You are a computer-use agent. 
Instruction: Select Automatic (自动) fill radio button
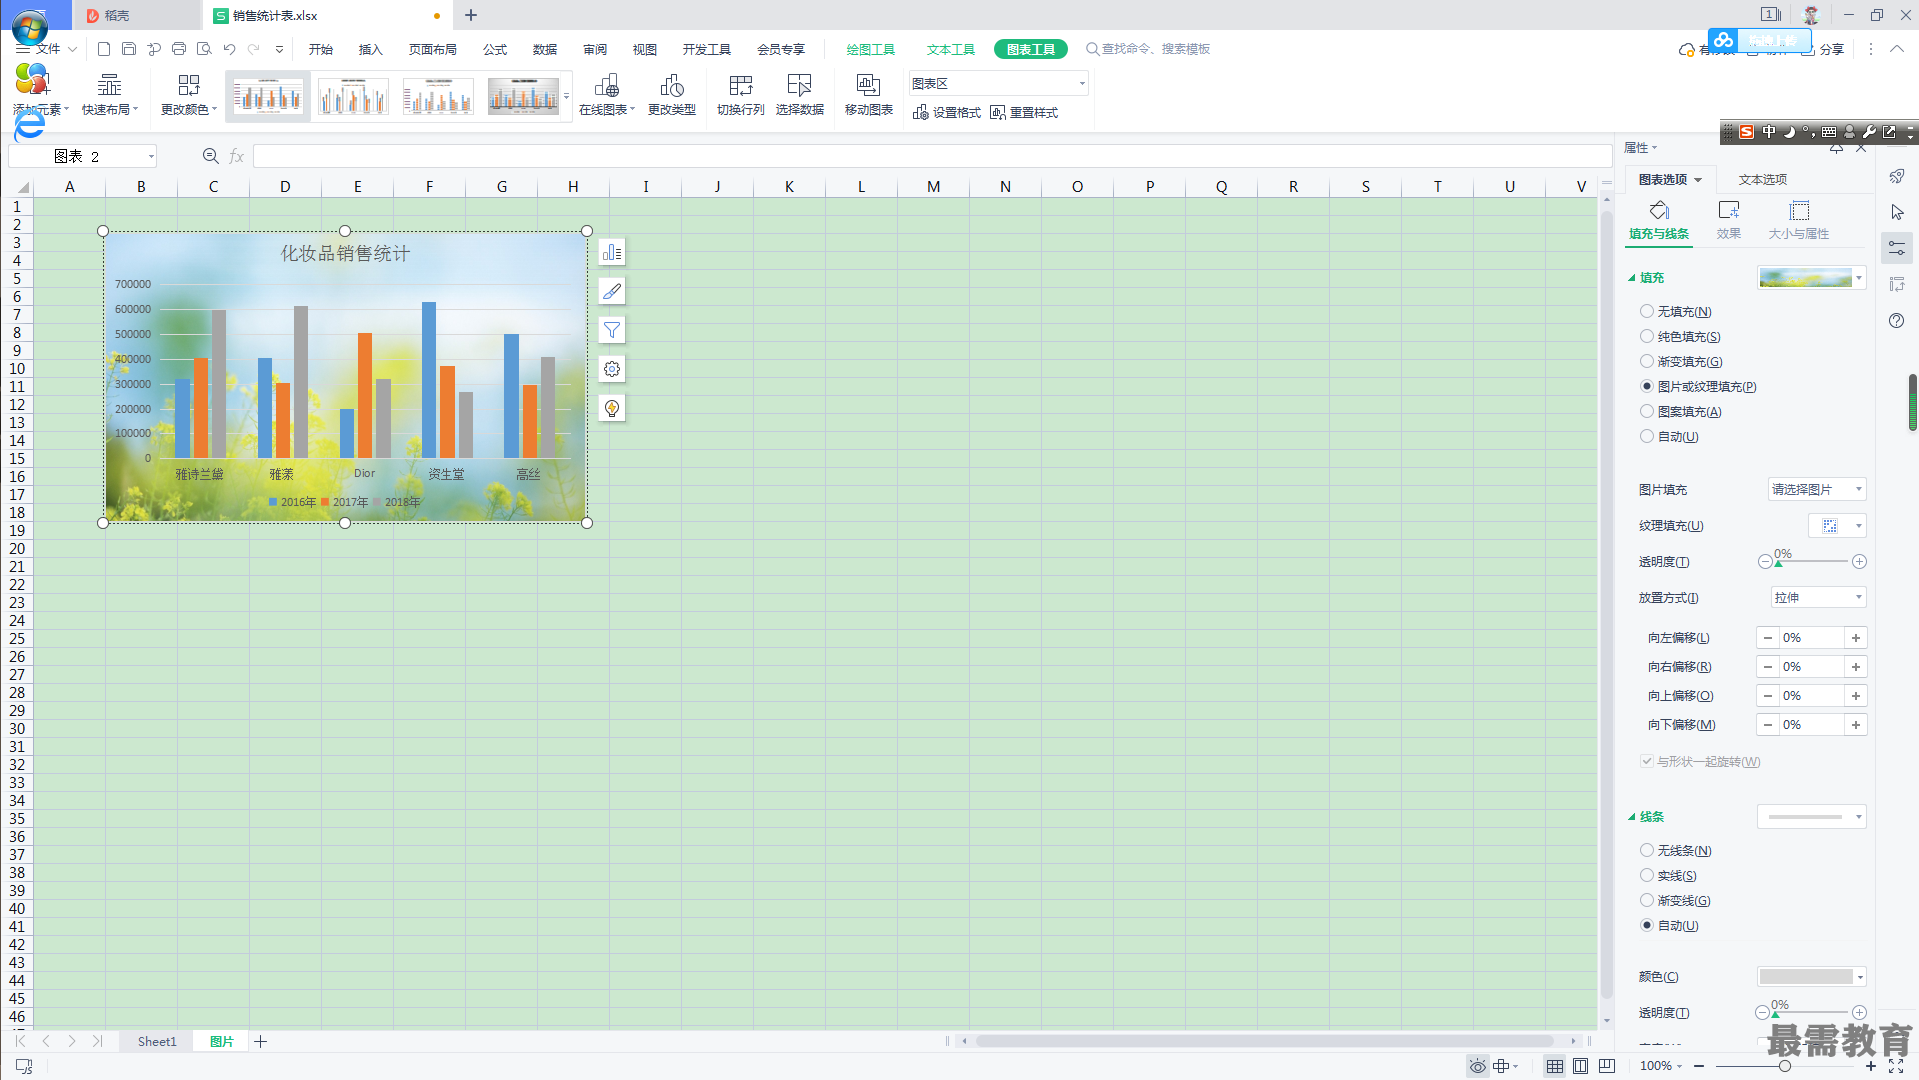point(1646,437)
